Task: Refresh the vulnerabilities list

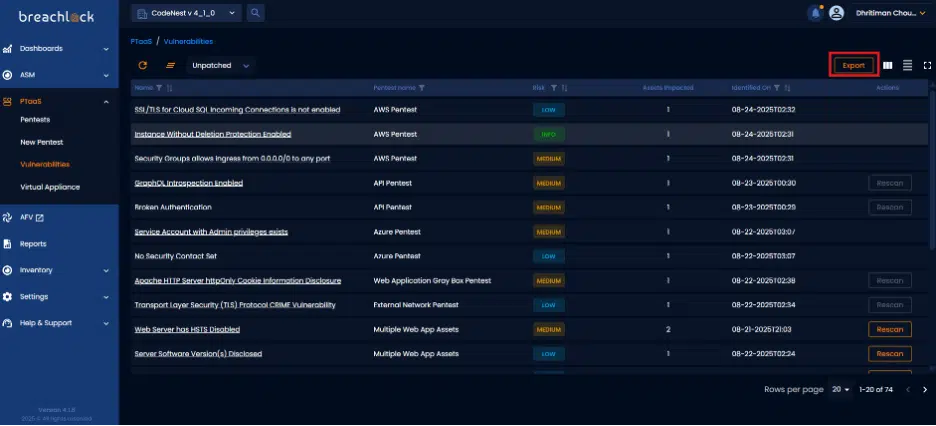Action: pyautogui.click(x=143, y=66)
